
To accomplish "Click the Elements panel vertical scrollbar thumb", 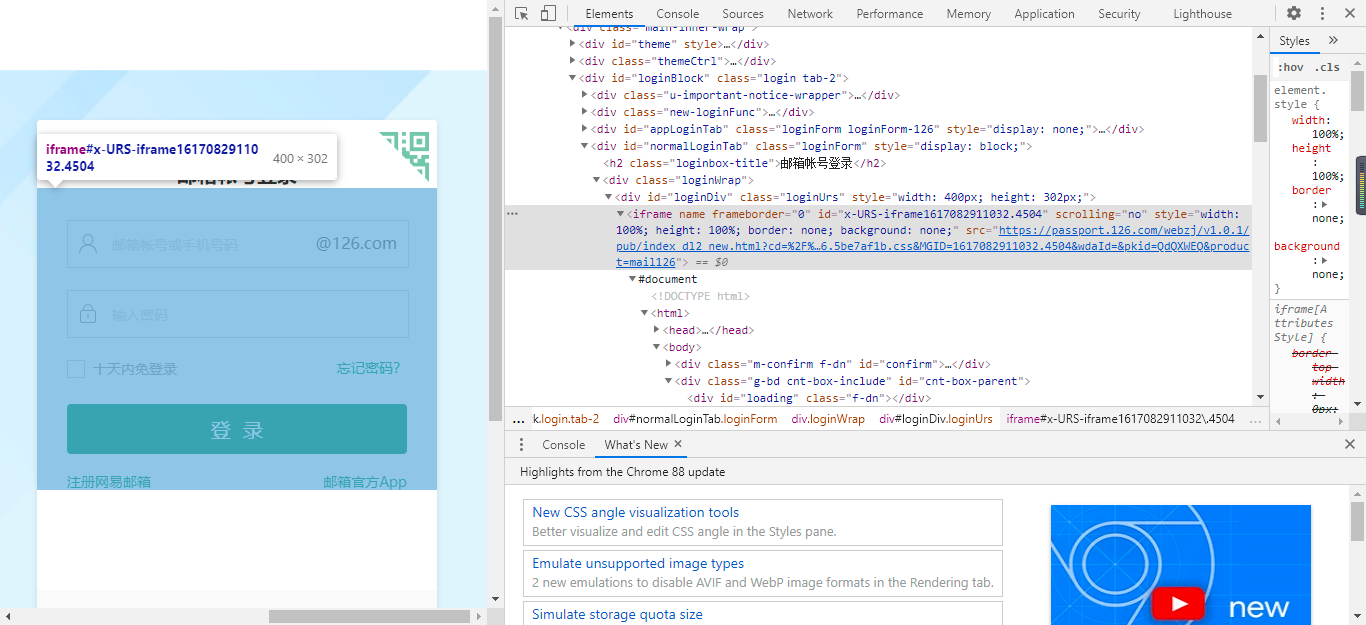I will tap(1260, 107).
